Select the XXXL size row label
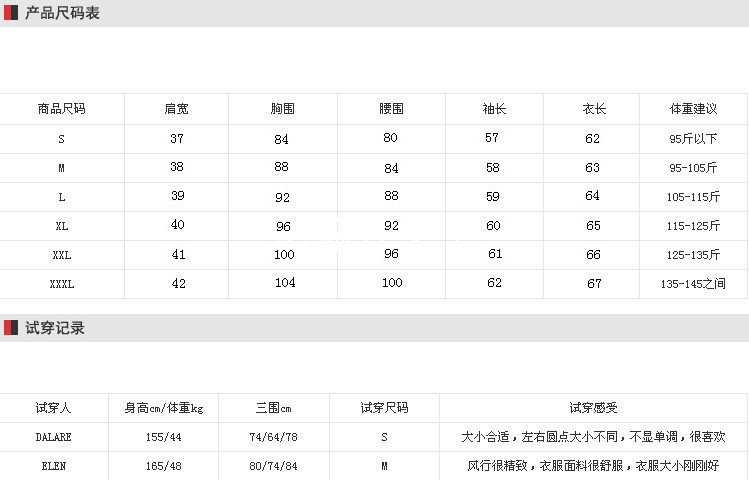 pos(61,284)
